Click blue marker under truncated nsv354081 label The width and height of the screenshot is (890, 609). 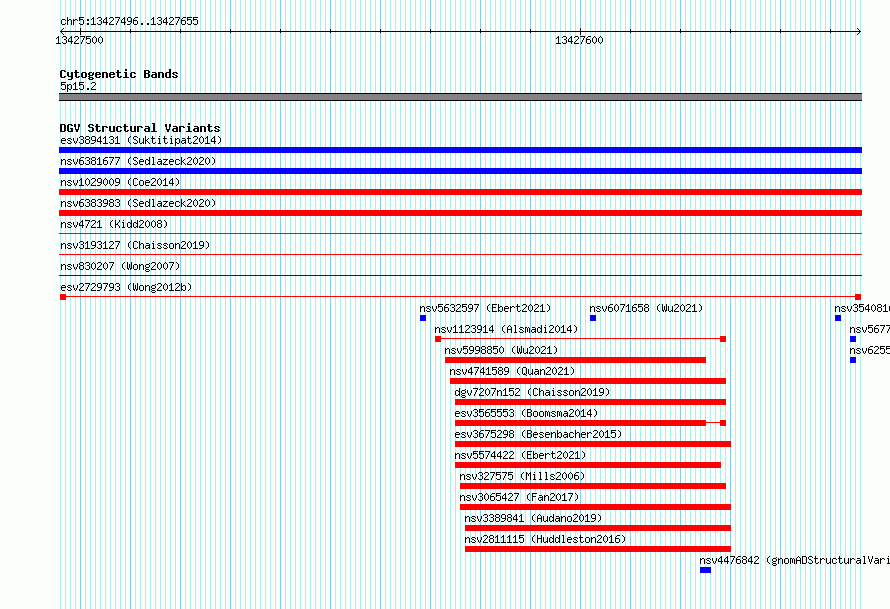[x=838, y=318]
